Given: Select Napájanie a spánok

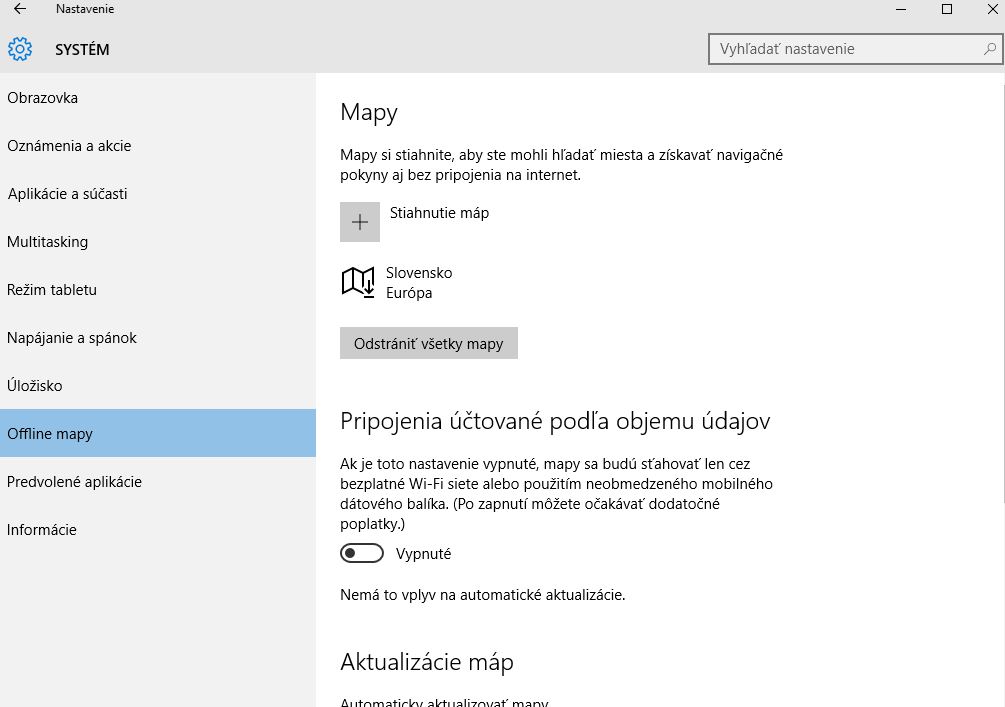Looking at the screenshot, I should point(72,338).
